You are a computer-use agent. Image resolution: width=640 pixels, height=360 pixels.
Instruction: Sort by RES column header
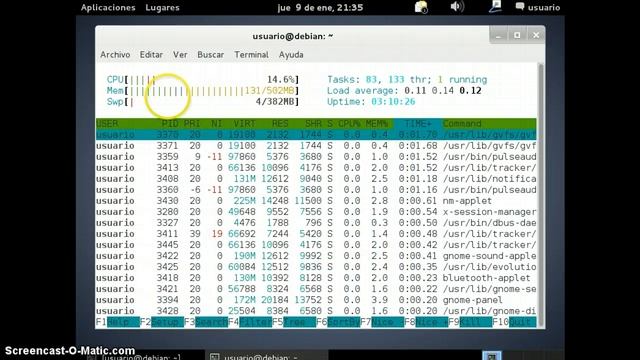tap(280, 124)
